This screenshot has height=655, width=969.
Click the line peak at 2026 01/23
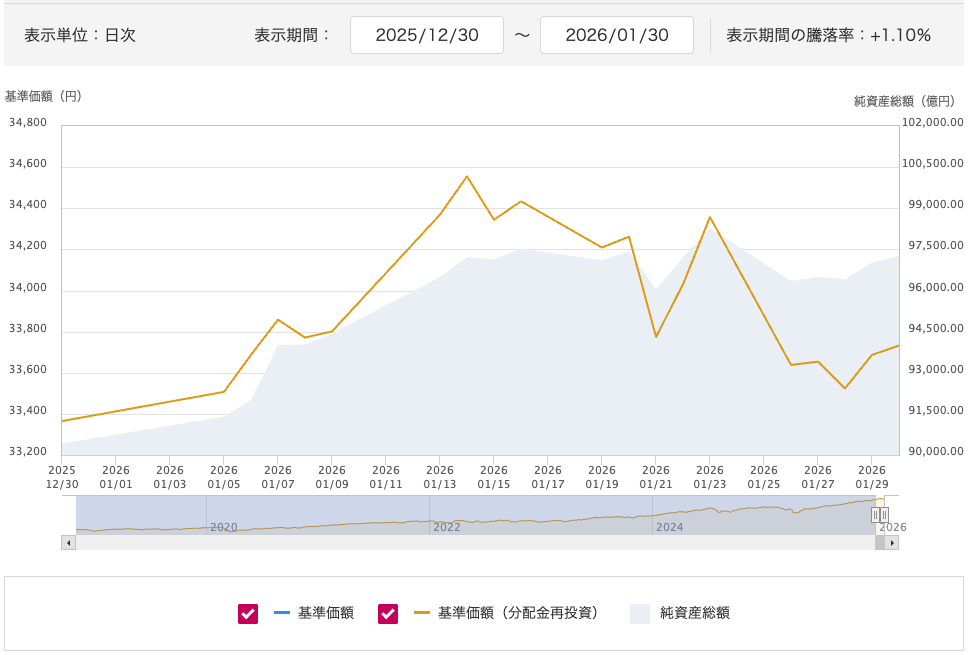pyautogui.click(x=709, y=217)
